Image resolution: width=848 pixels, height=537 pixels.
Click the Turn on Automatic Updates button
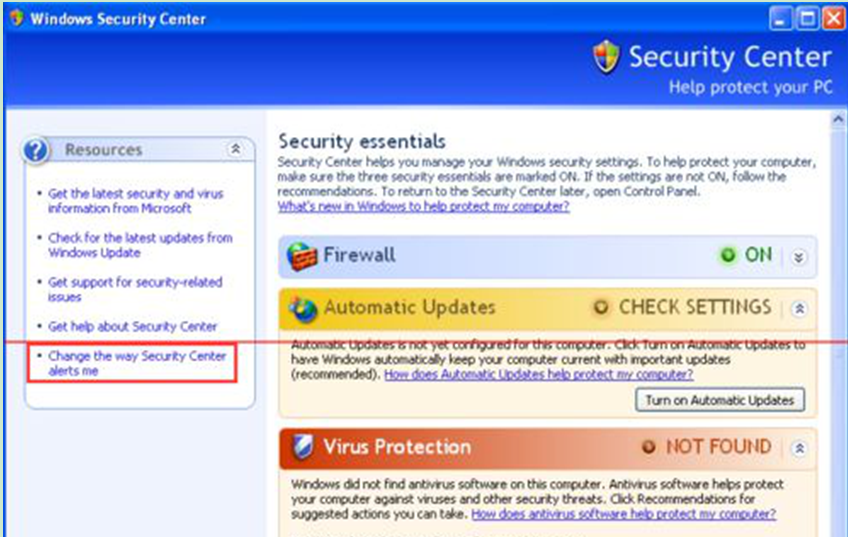tap(720, 400)
